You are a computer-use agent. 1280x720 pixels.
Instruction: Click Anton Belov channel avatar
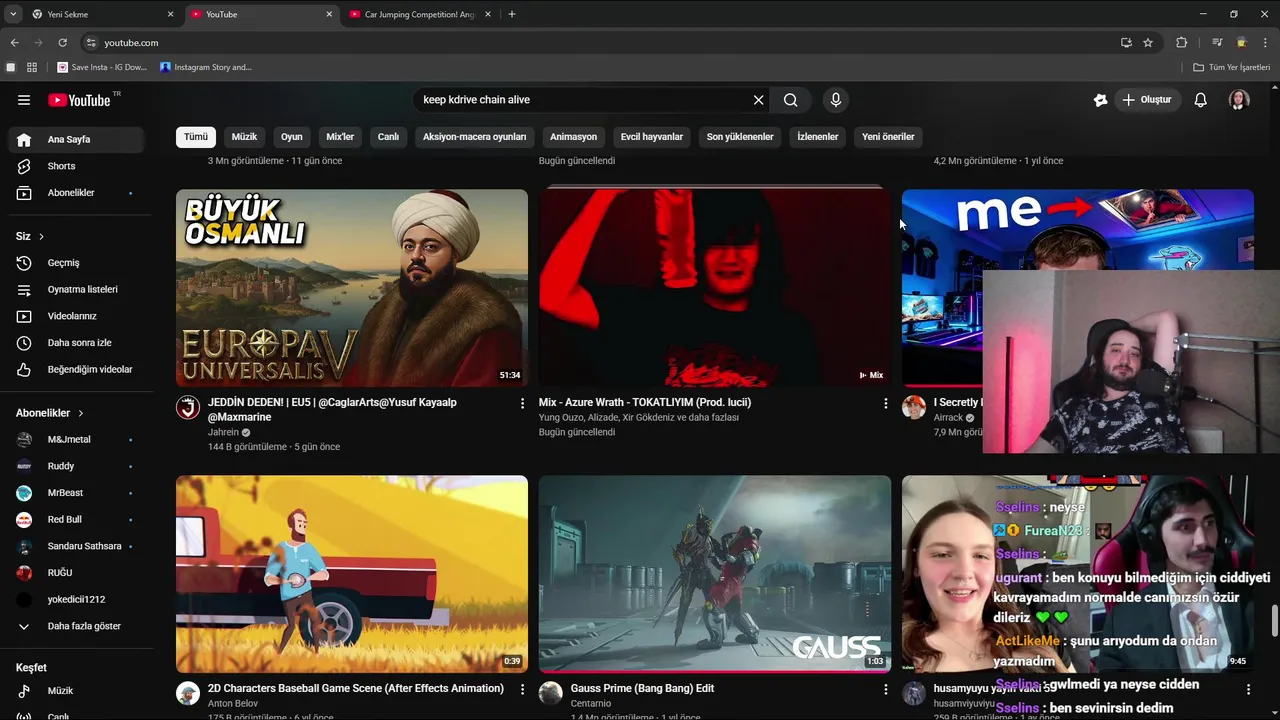tap(188, 693)
